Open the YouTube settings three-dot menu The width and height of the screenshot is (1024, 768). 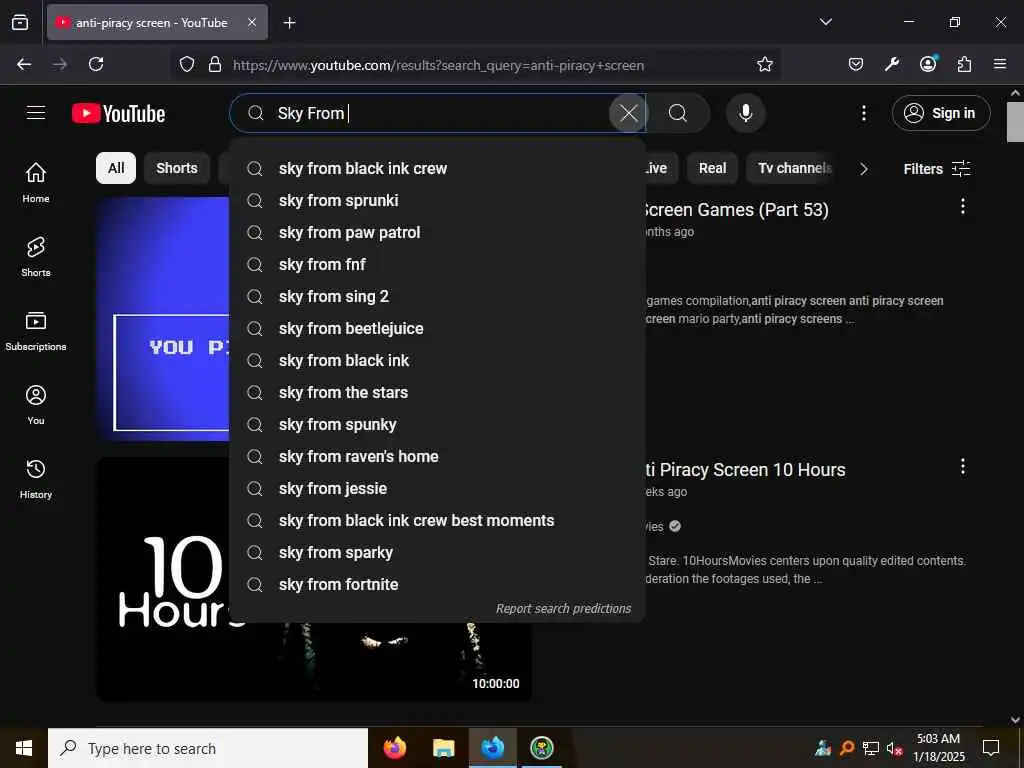coord(863,113)
